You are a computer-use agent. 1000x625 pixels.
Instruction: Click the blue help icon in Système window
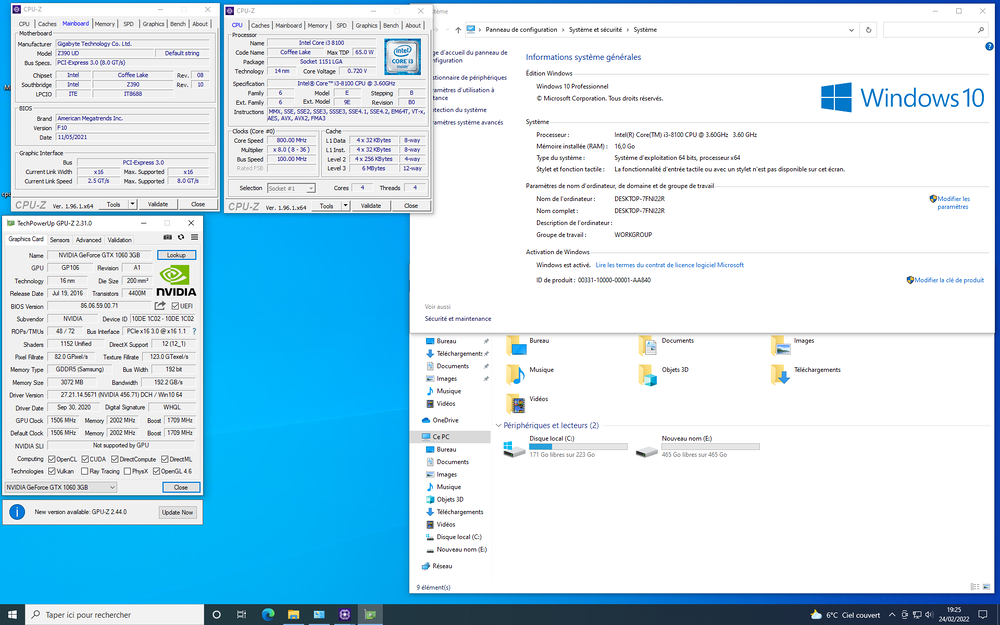click(989, 47)
